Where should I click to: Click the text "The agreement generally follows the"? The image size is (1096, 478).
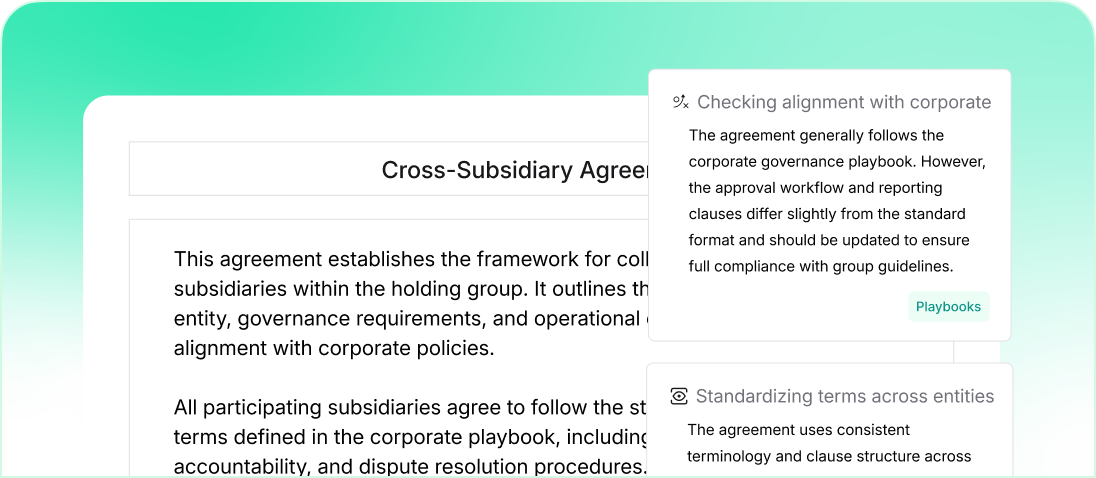816,135
